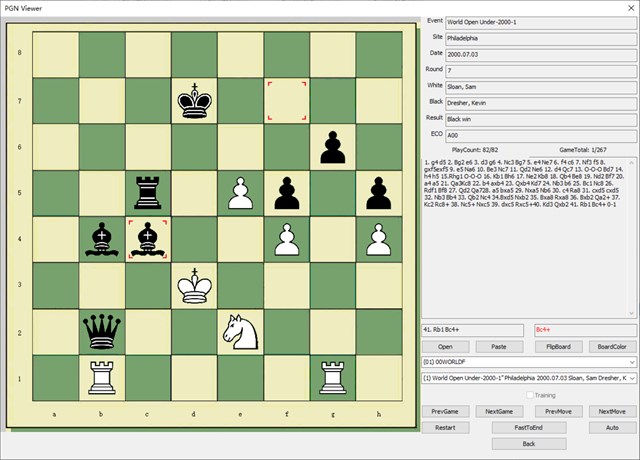640x460 pixels.
Task: Click the white rook on b1
Action: point(102,378)
